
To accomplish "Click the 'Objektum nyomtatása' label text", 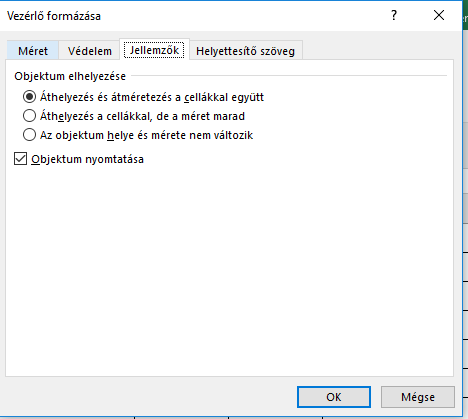I will [88, 159].
